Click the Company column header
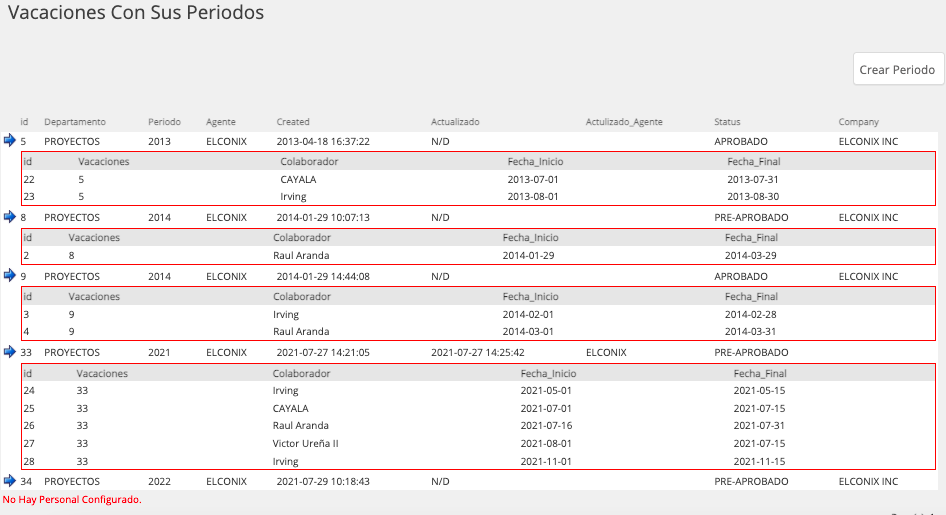Screen dimensions: 946x515 click(x=859, y=122)
